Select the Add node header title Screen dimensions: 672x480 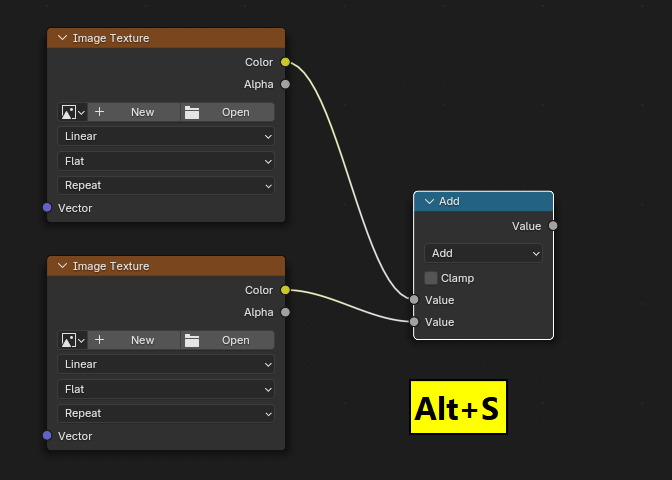(449, 201)
